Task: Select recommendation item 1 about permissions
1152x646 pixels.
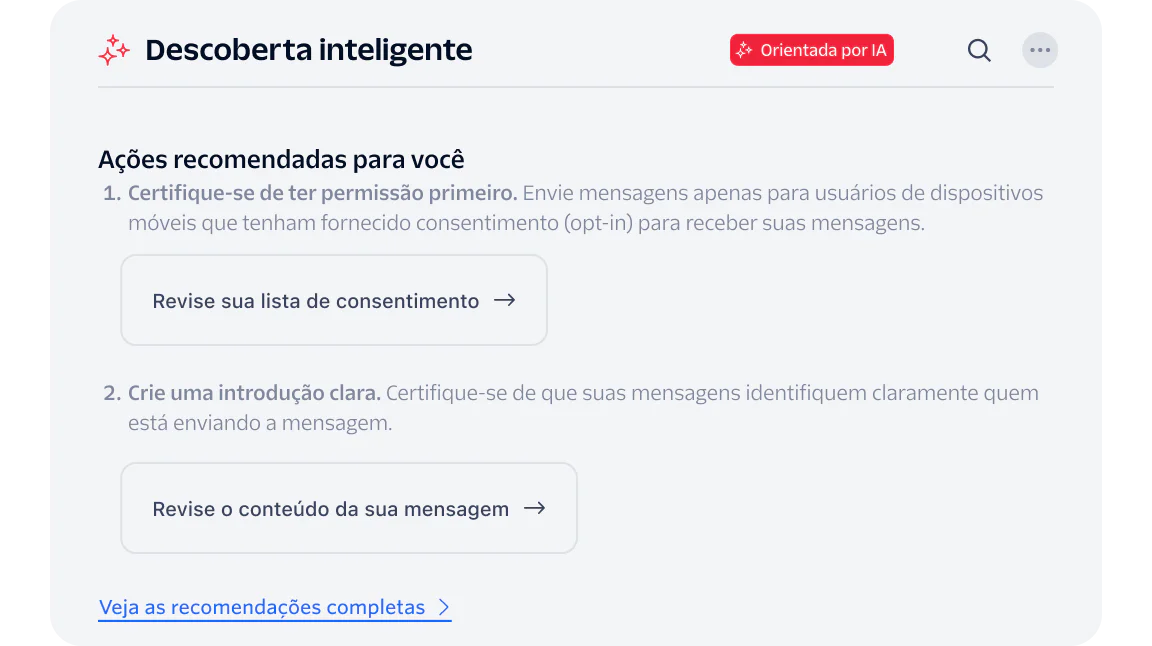Action: click(x=585, y=207)
